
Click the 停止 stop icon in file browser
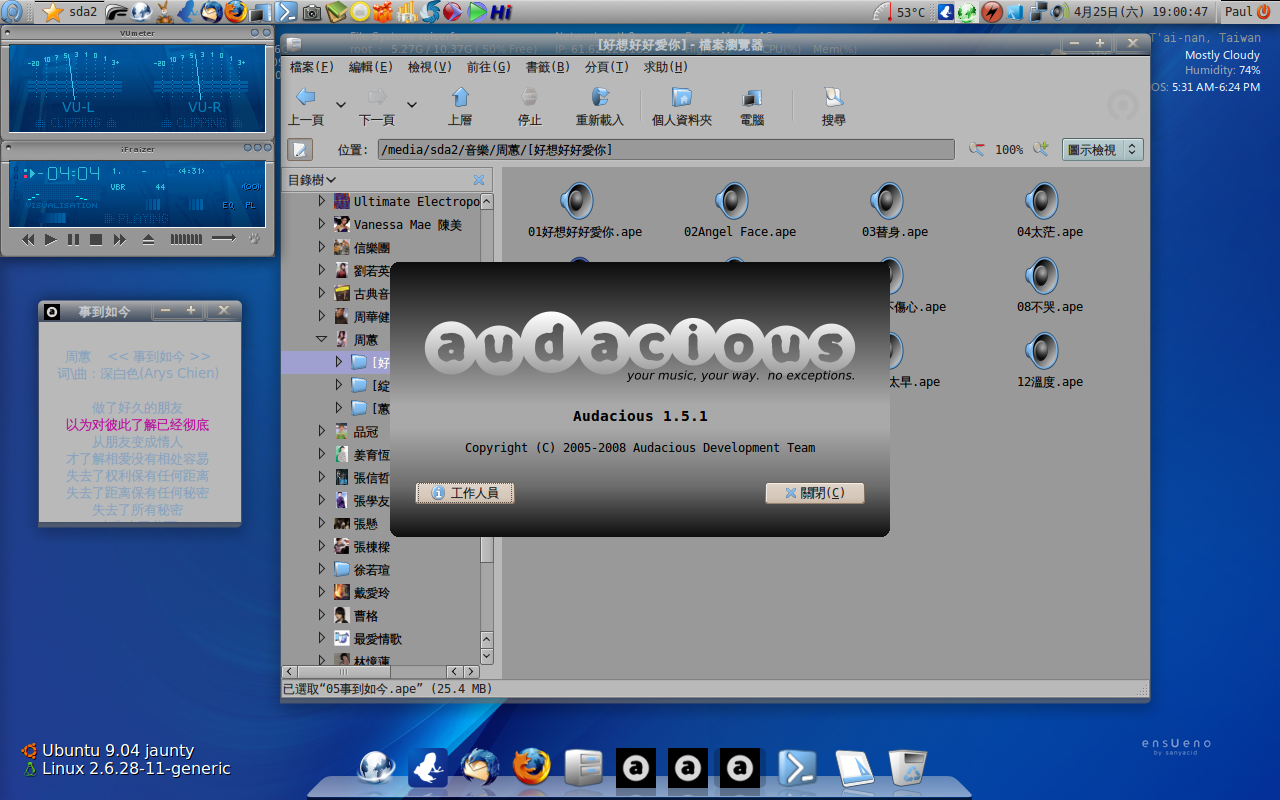(x=530, y=97)
